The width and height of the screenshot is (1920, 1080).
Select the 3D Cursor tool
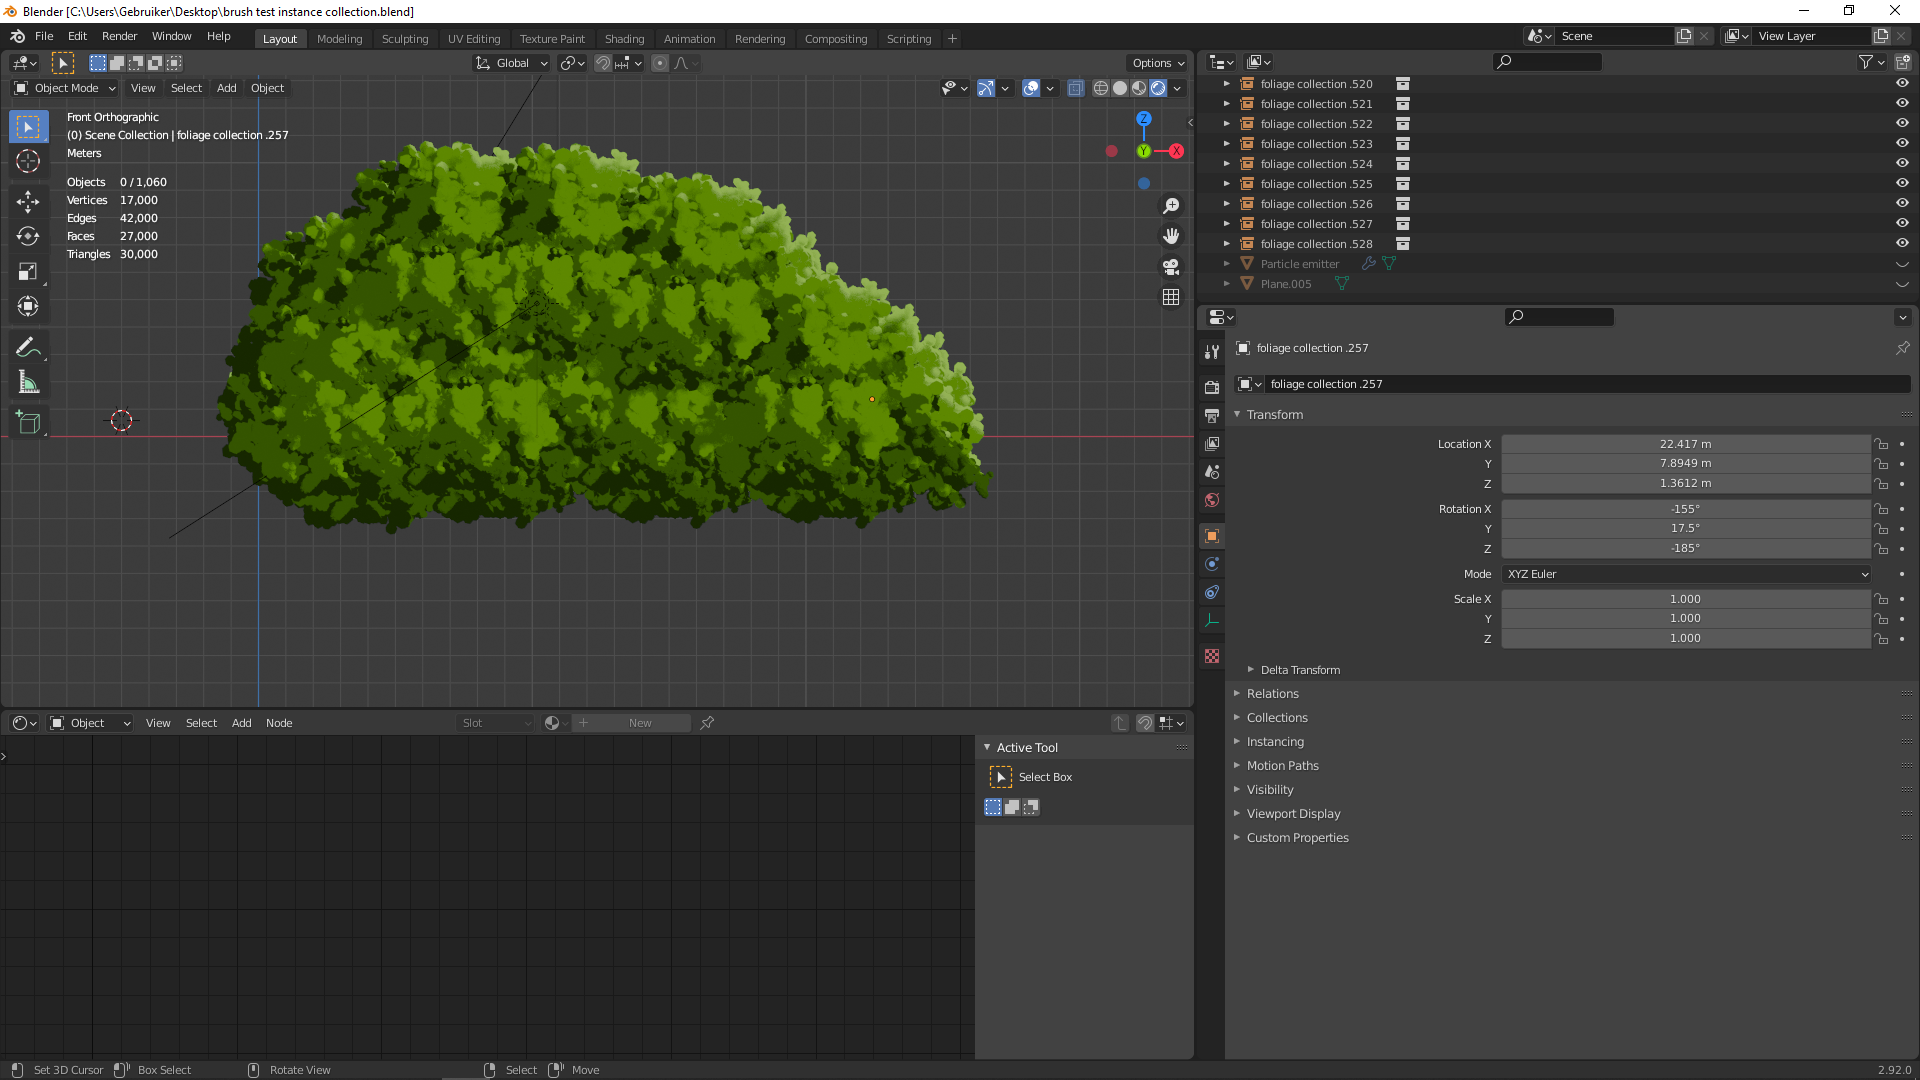click(x=28, y=161)
